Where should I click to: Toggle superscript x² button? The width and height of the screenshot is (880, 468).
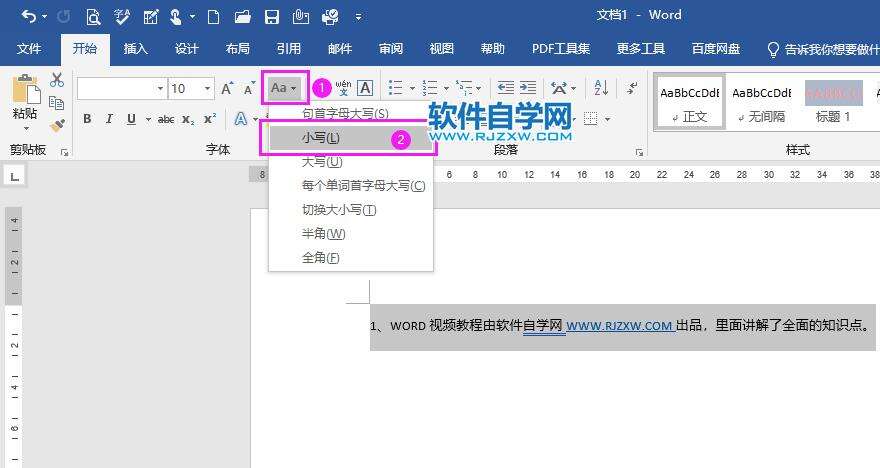pos(210,119)
